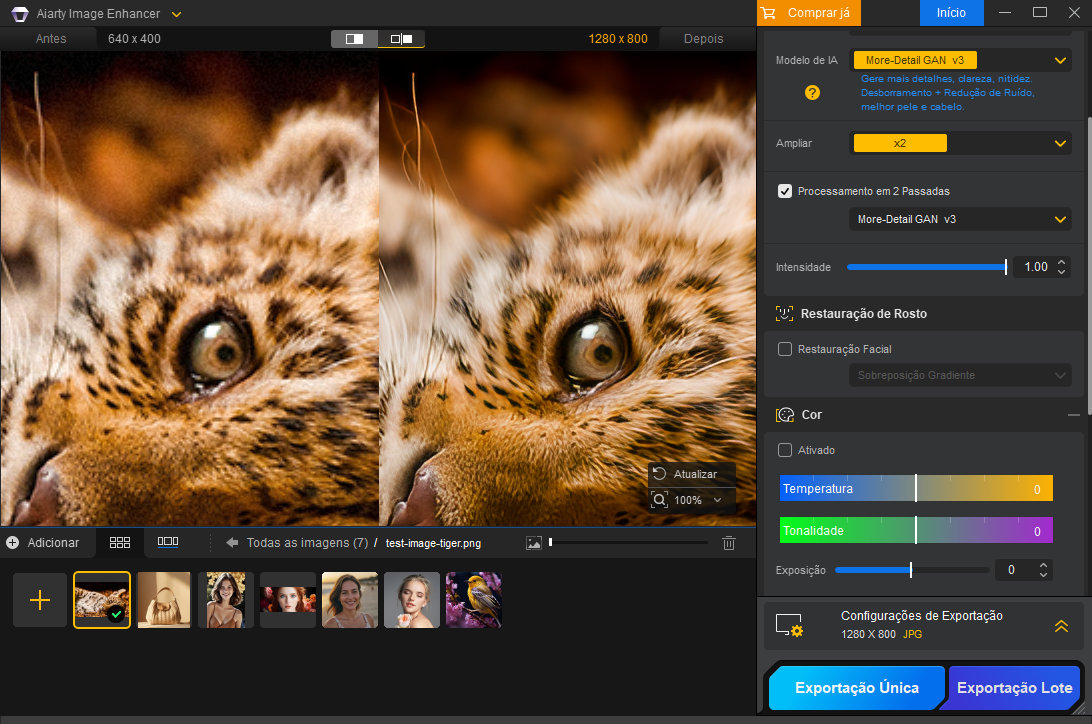Open the Início tab
Screen dimensions: 1092x724
point(950,13)
